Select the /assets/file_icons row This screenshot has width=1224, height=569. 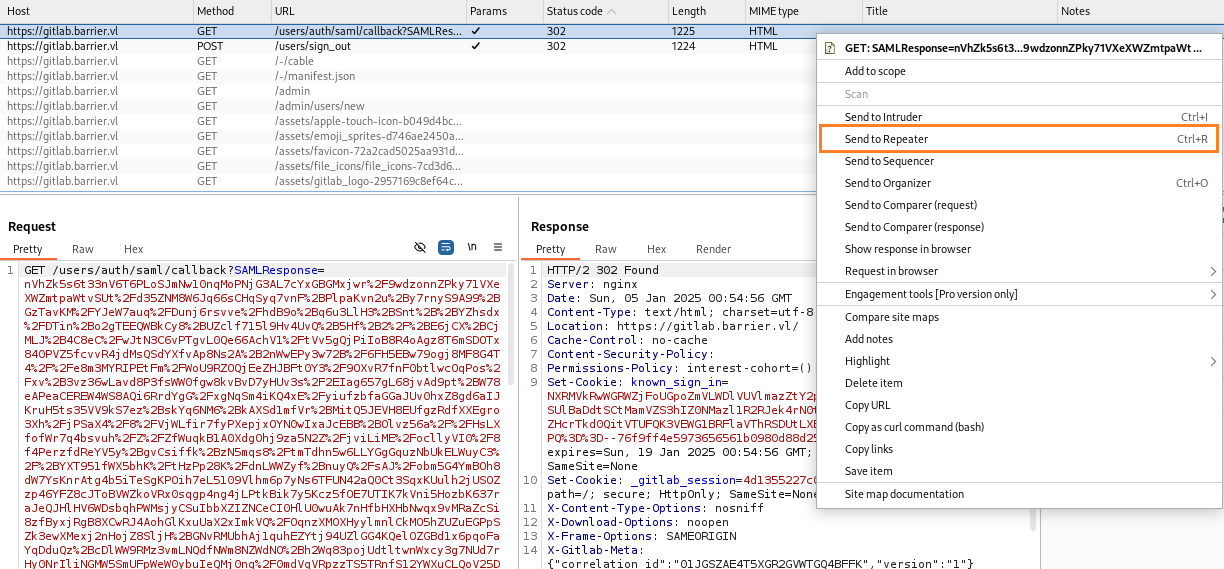tap(408, 166)
